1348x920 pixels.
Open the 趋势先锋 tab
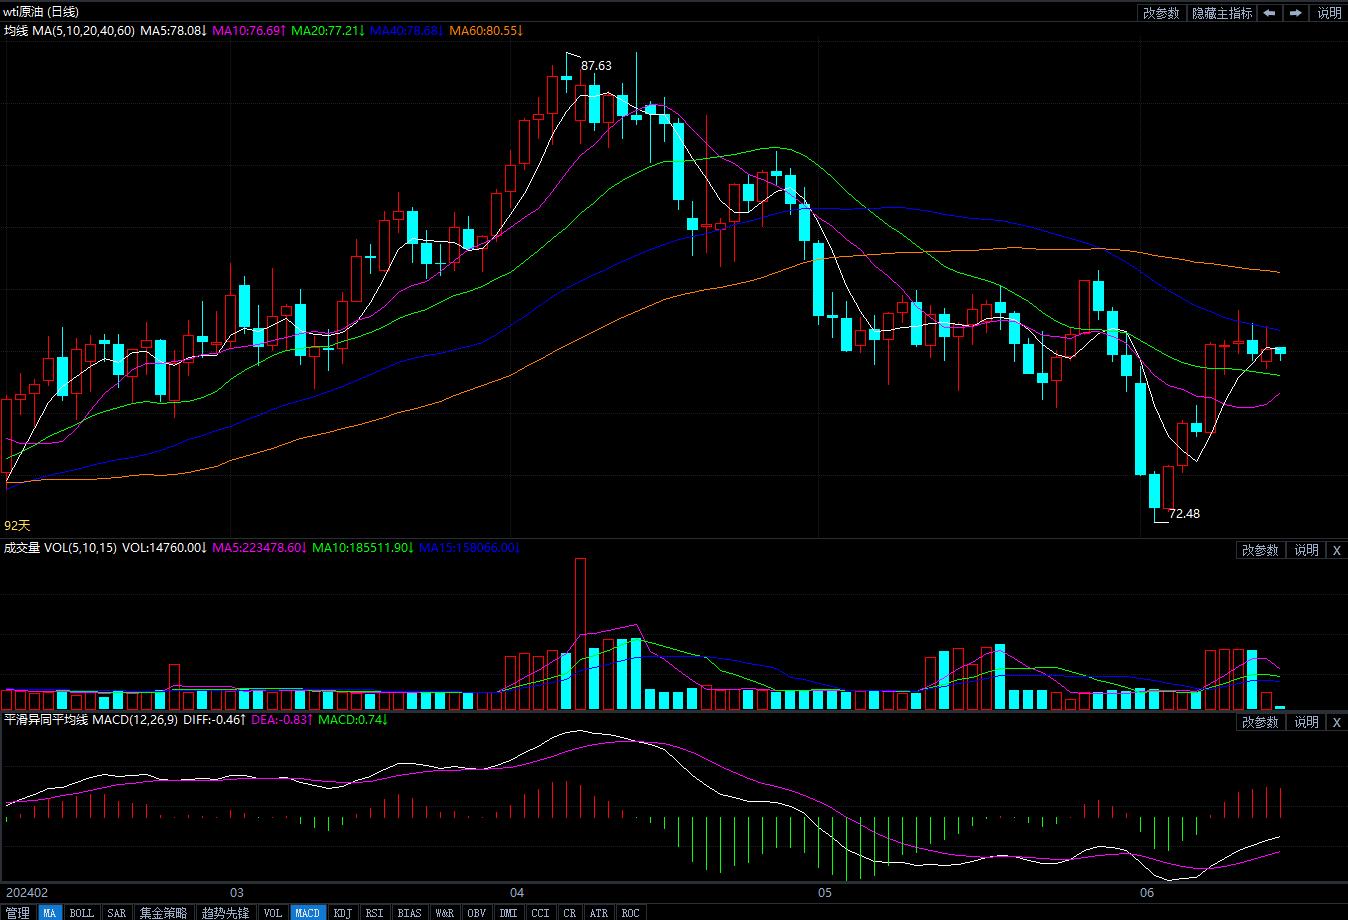pos(225,913)
